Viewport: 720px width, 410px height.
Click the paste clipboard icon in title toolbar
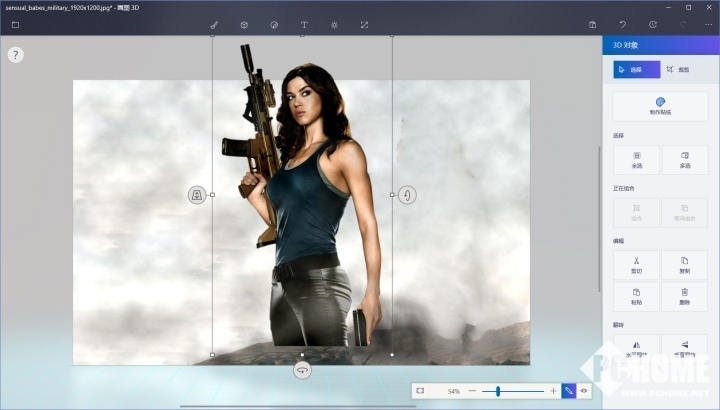point(593,25)
